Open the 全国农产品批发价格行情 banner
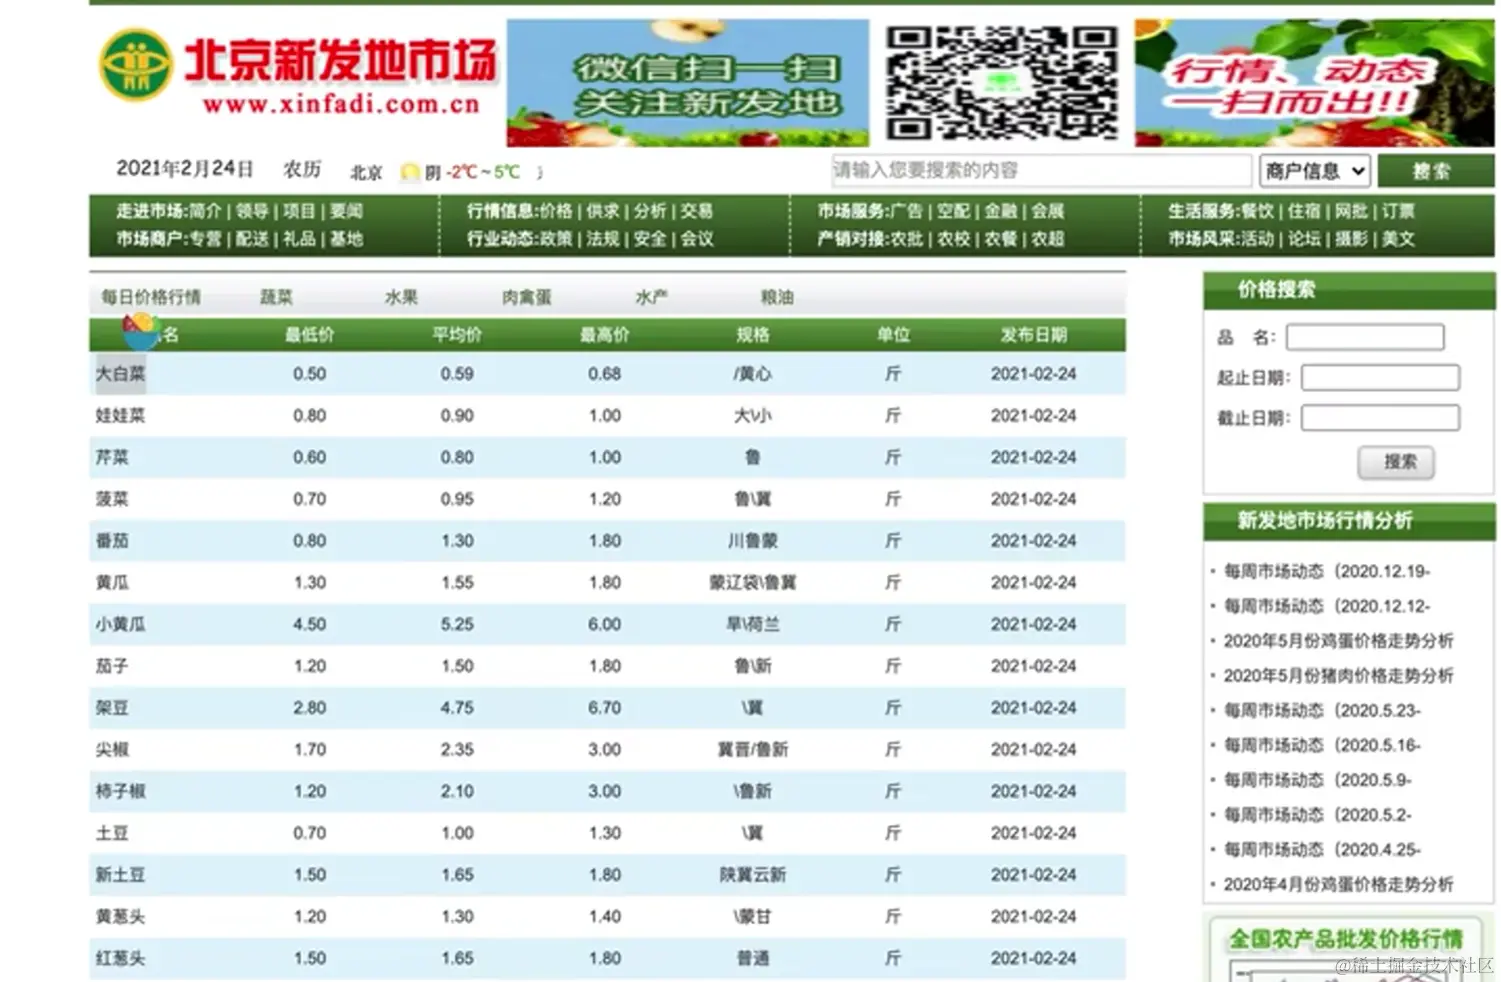This screenshot has width=1501, height=982. (x=1346, y=947)
